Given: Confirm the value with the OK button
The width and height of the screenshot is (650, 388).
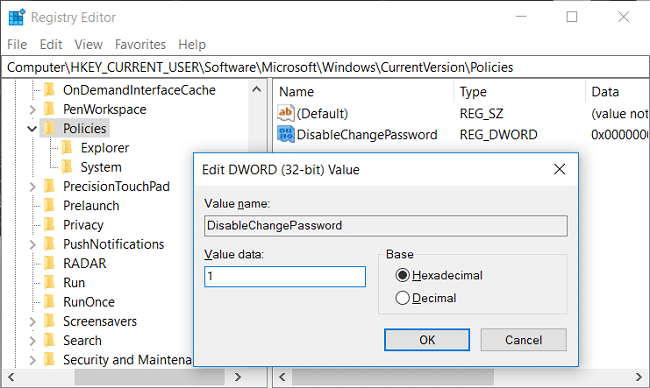Looking at the screenshot, I should click(427, 340).
